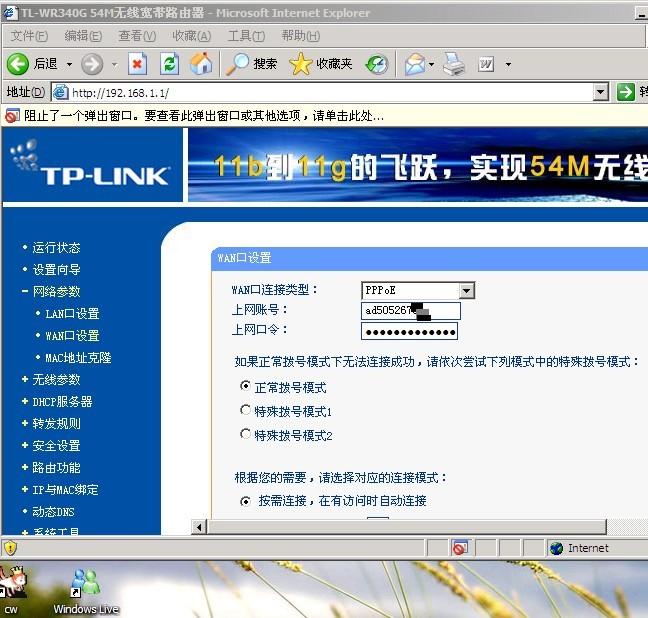648x618 pixels.
Task: Open dropdown arrow beside Word edit icon
Action: tap(509, 64)
